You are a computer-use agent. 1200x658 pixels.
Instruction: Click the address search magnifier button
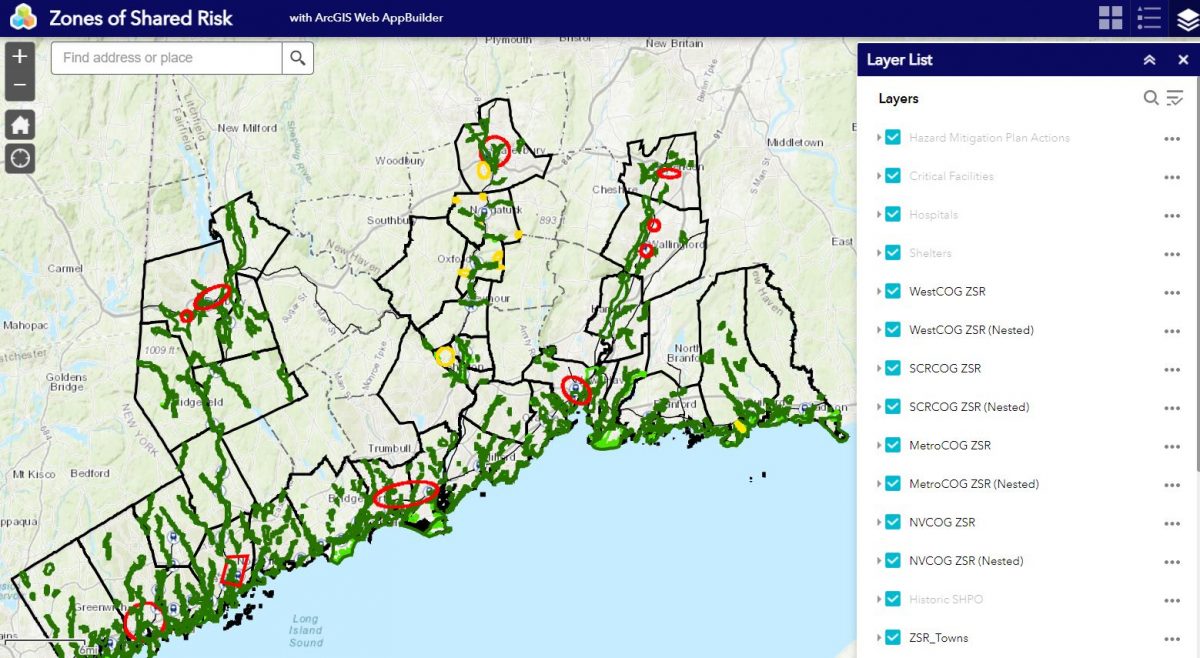point(297,58)
